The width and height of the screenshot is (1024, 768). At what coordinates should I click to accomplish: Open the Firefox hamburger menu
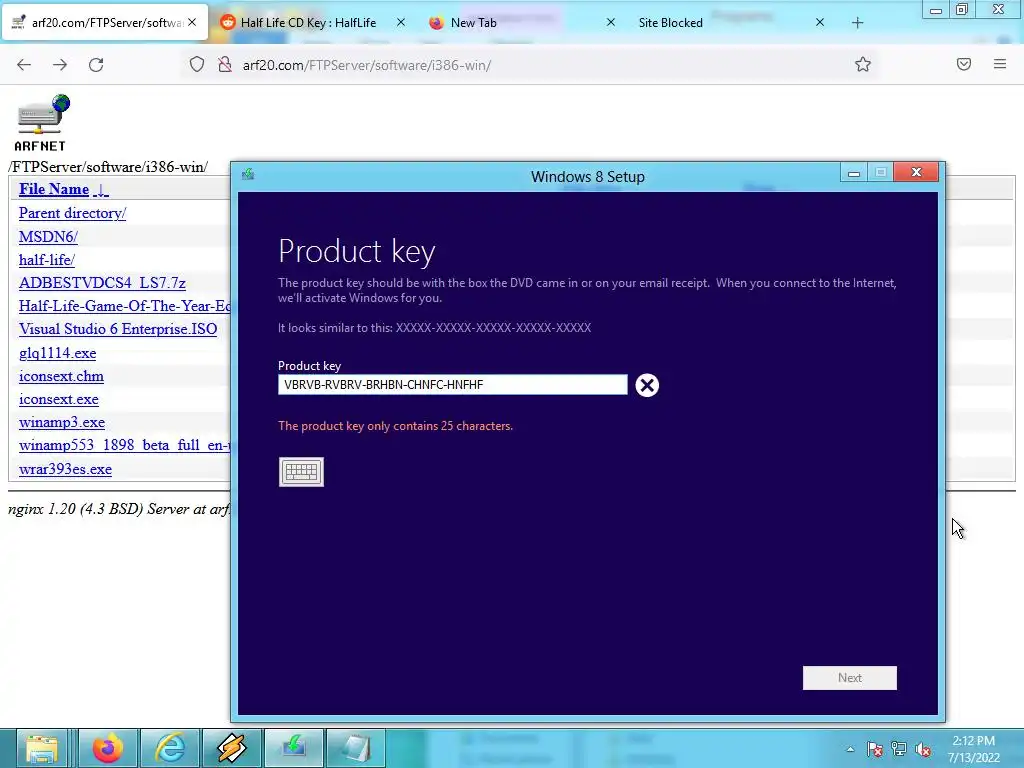[1000, 64]
